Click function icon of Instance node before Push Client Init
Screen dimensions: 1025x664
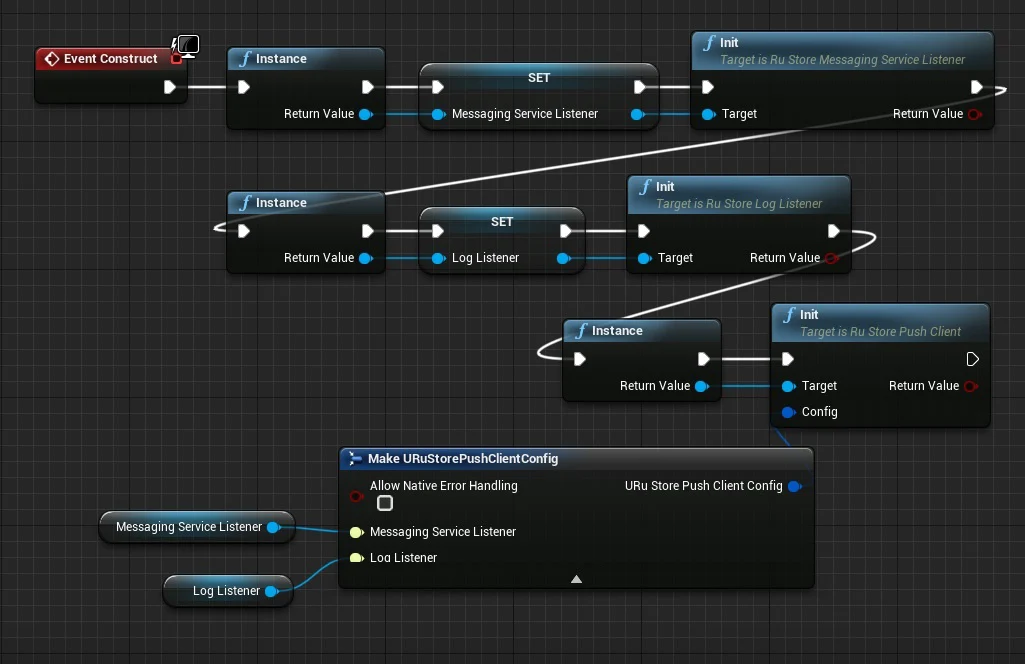(581, 331)
